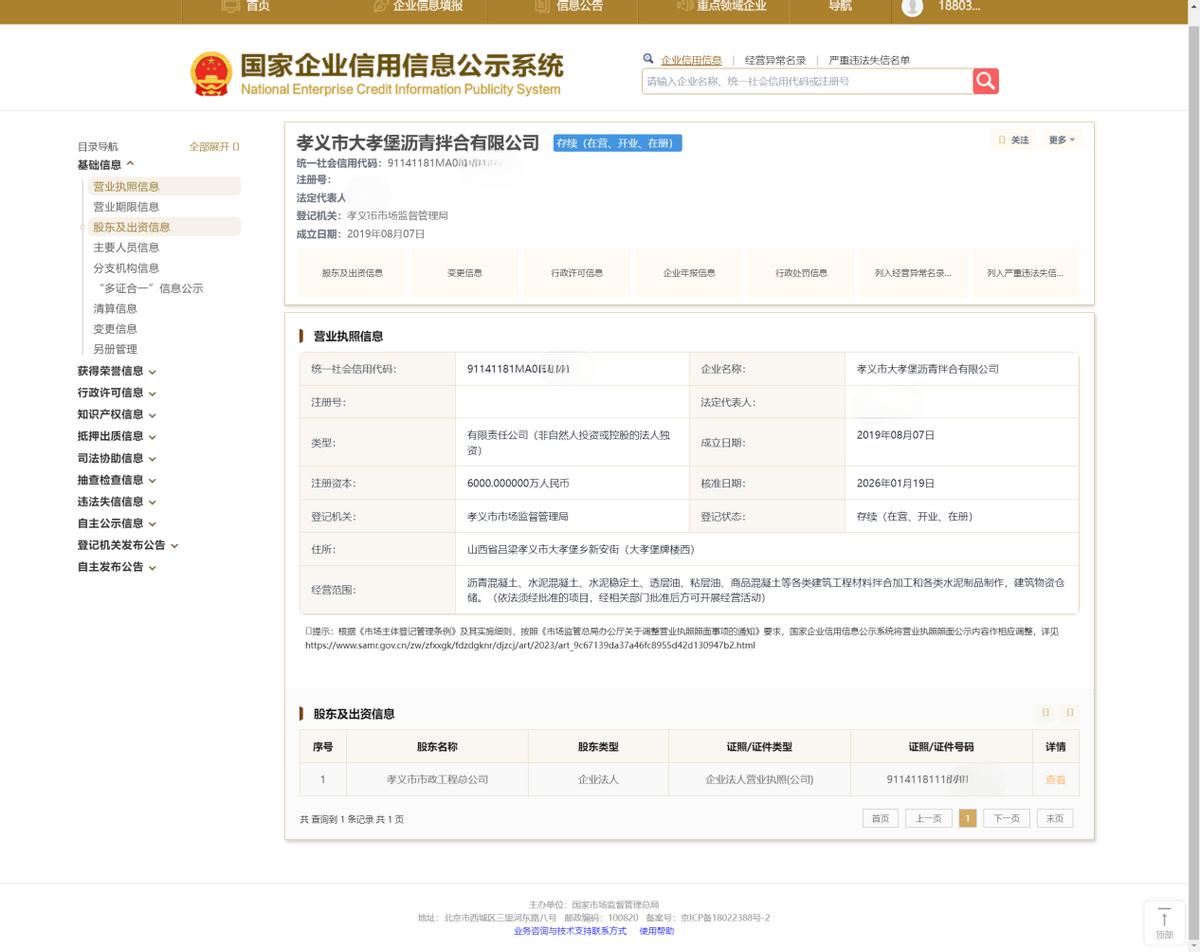1200x952 pixels.
Task: Go to sidebar item 变更信息
Action: 115,329
